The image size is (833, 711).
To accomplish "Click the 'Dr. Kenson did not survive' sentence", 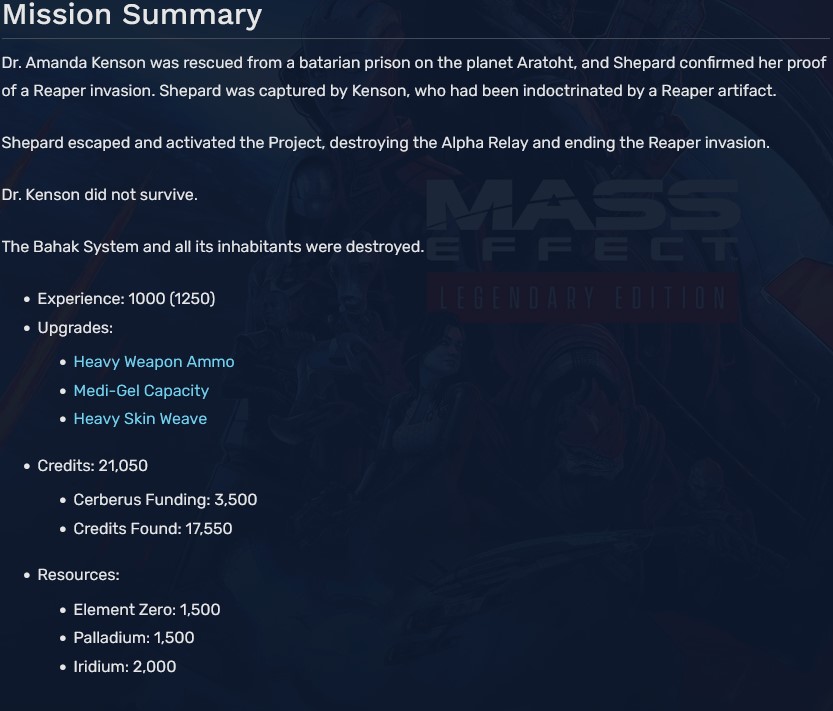I will point(100,195).
